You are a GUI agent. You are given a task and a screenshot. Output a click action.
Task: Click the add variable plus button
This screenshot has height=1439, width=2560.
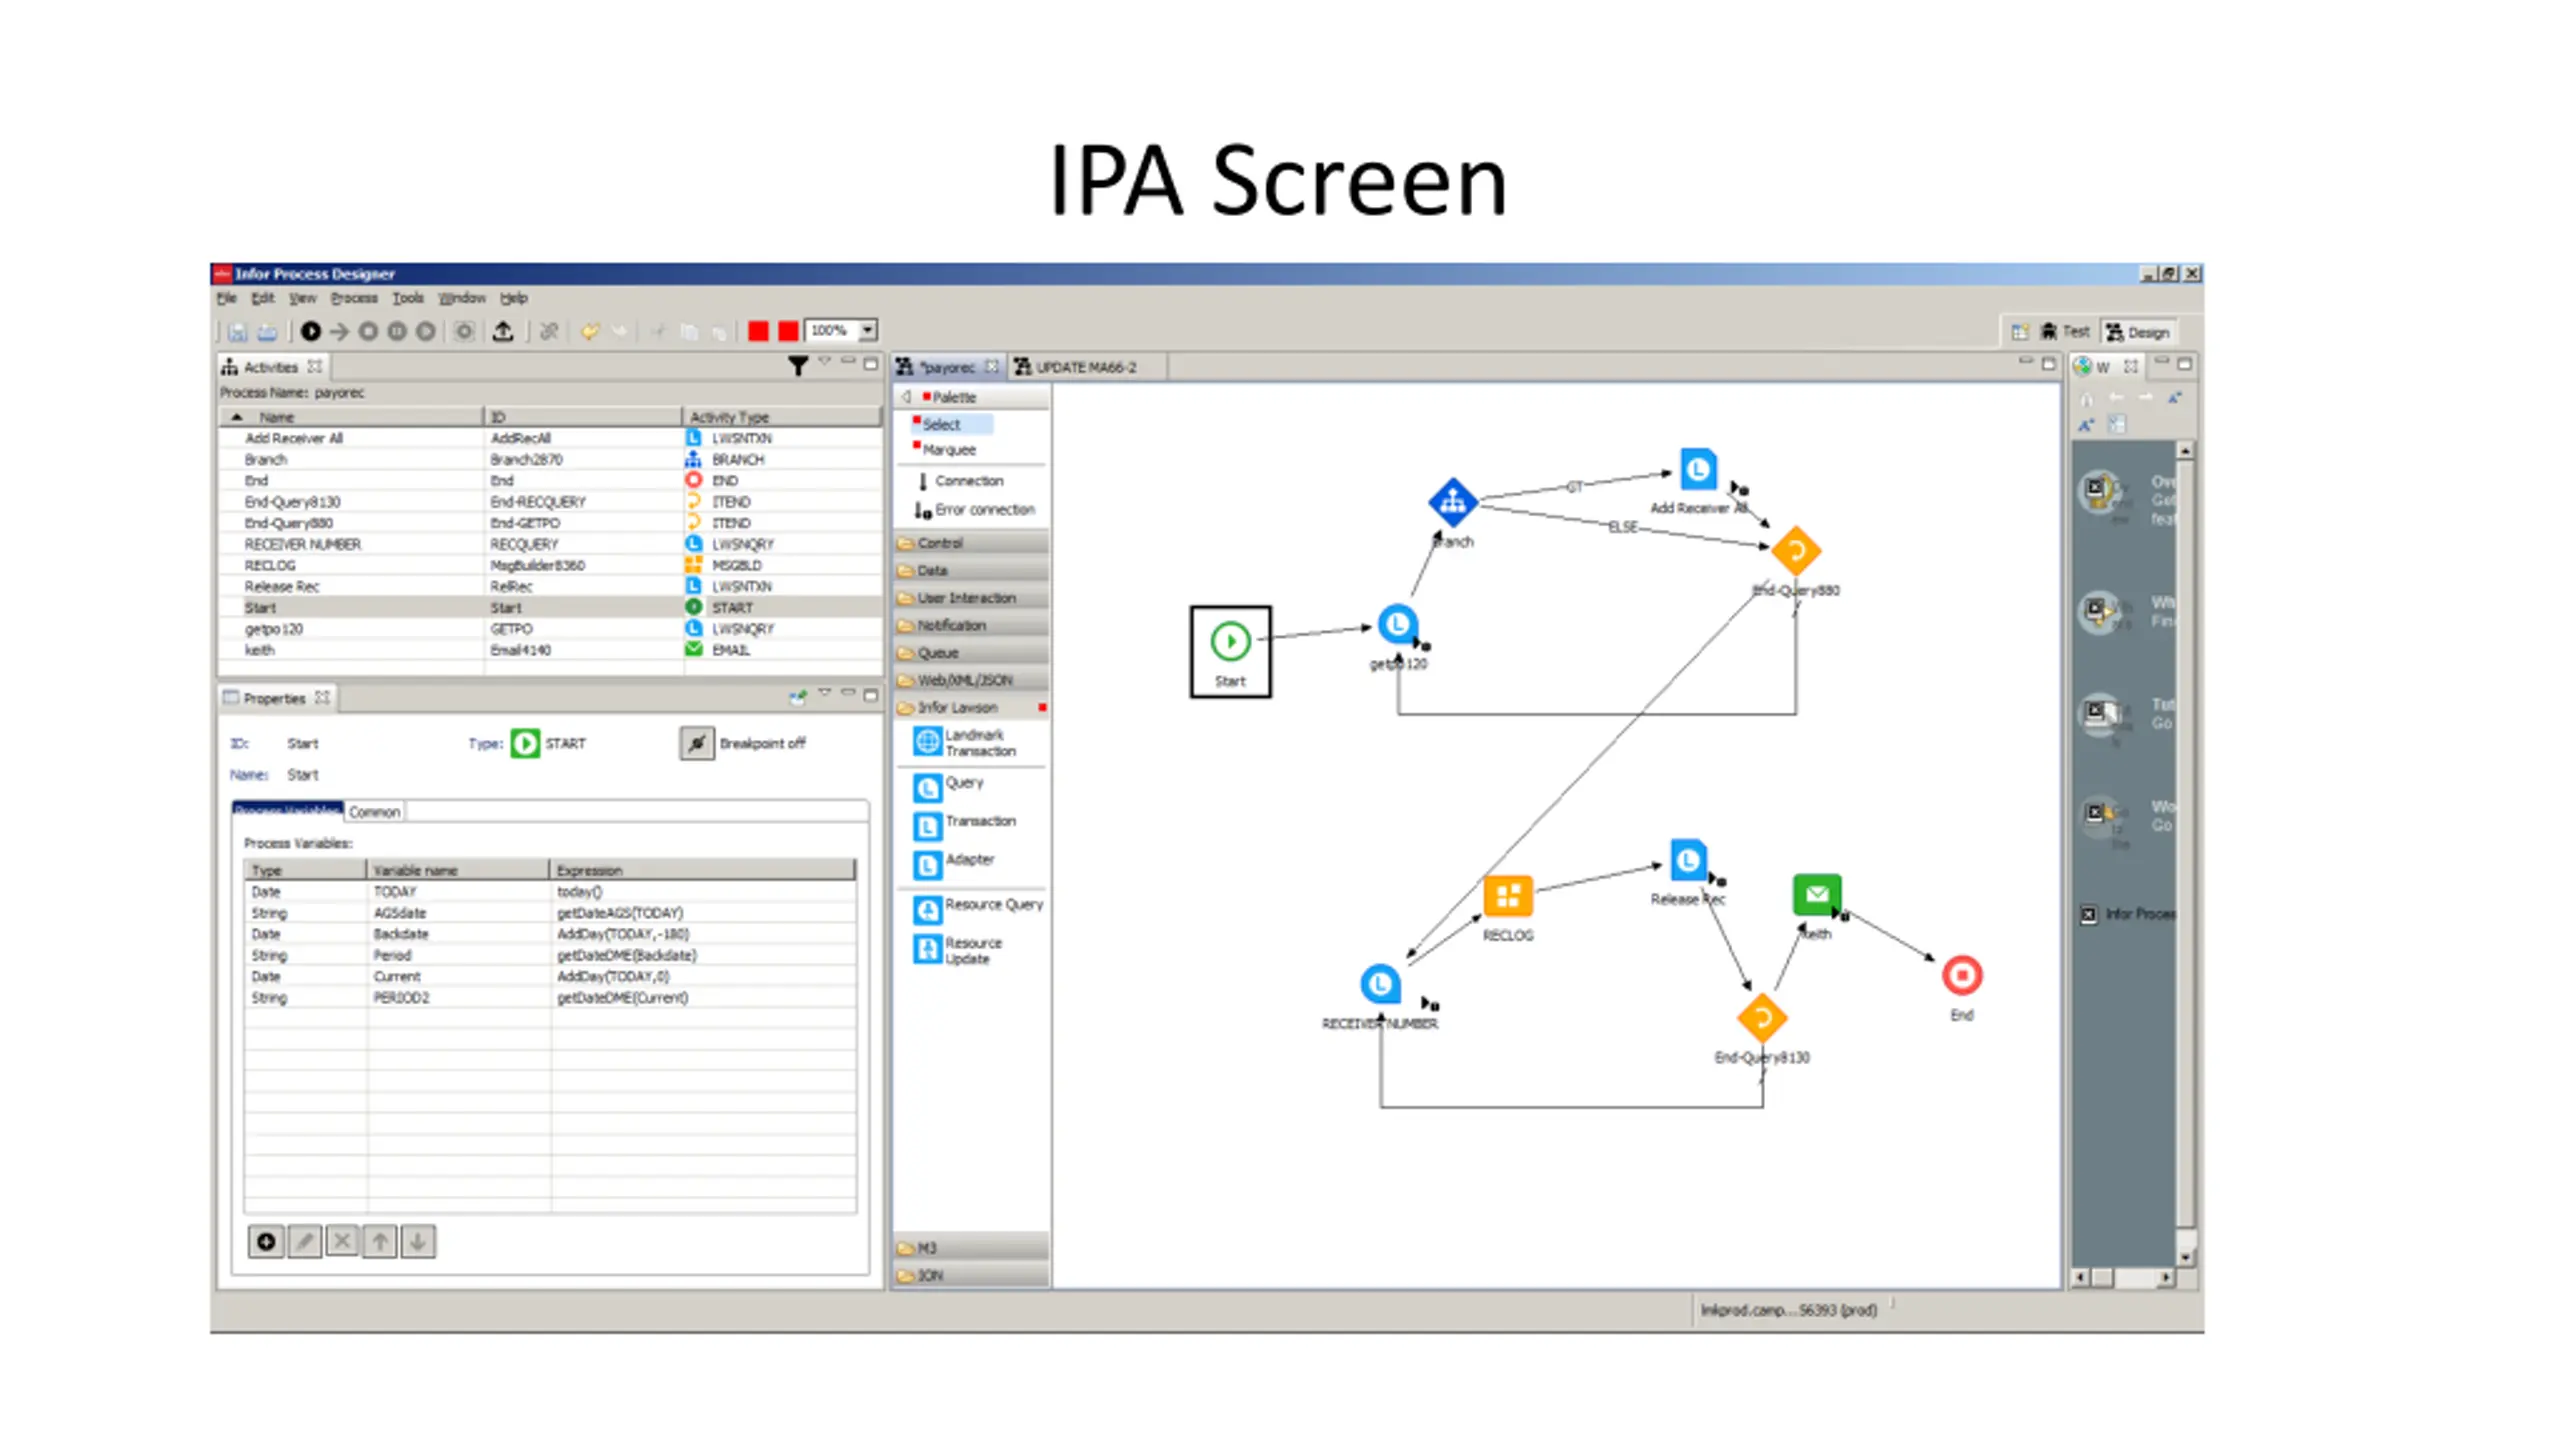(x=265, y=1242)
